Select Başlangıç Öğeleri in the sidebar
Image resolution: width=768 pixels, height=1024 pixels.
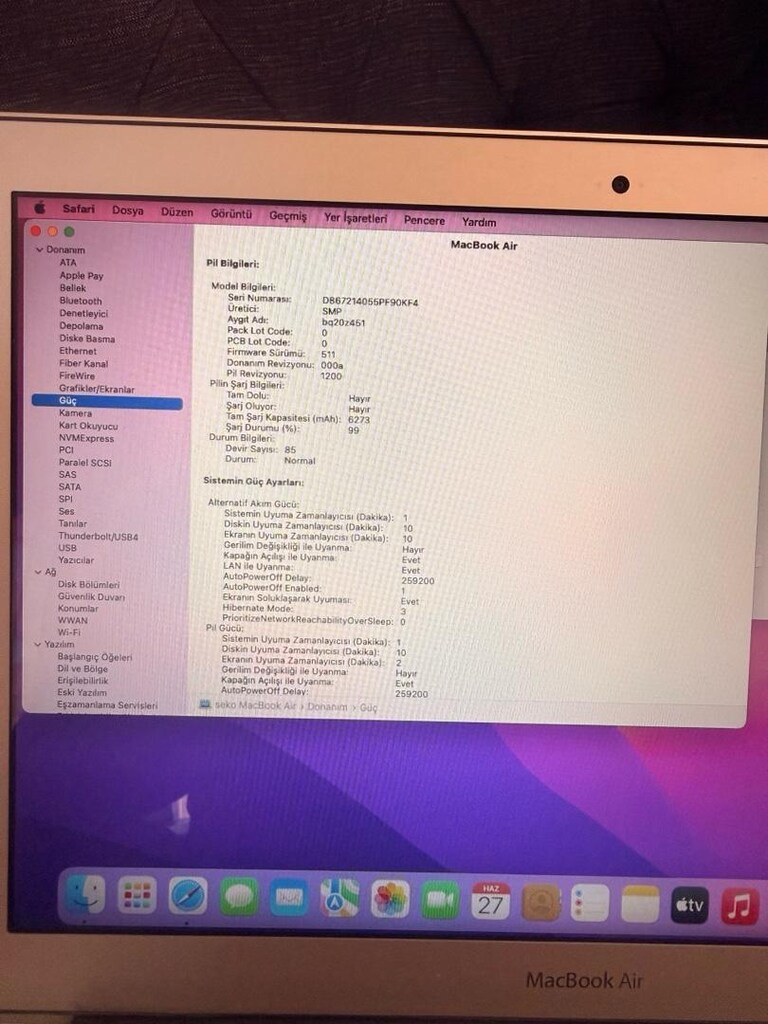95,657
